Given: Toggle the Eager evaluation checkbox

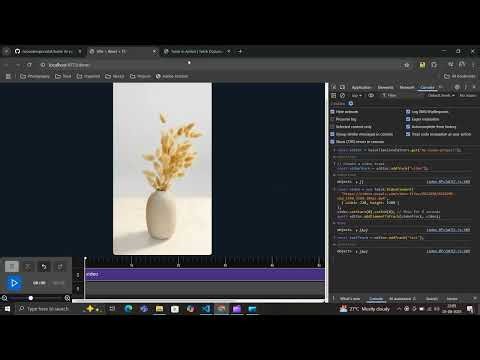Looking at the screenshot, I should [x=408, y=119].
